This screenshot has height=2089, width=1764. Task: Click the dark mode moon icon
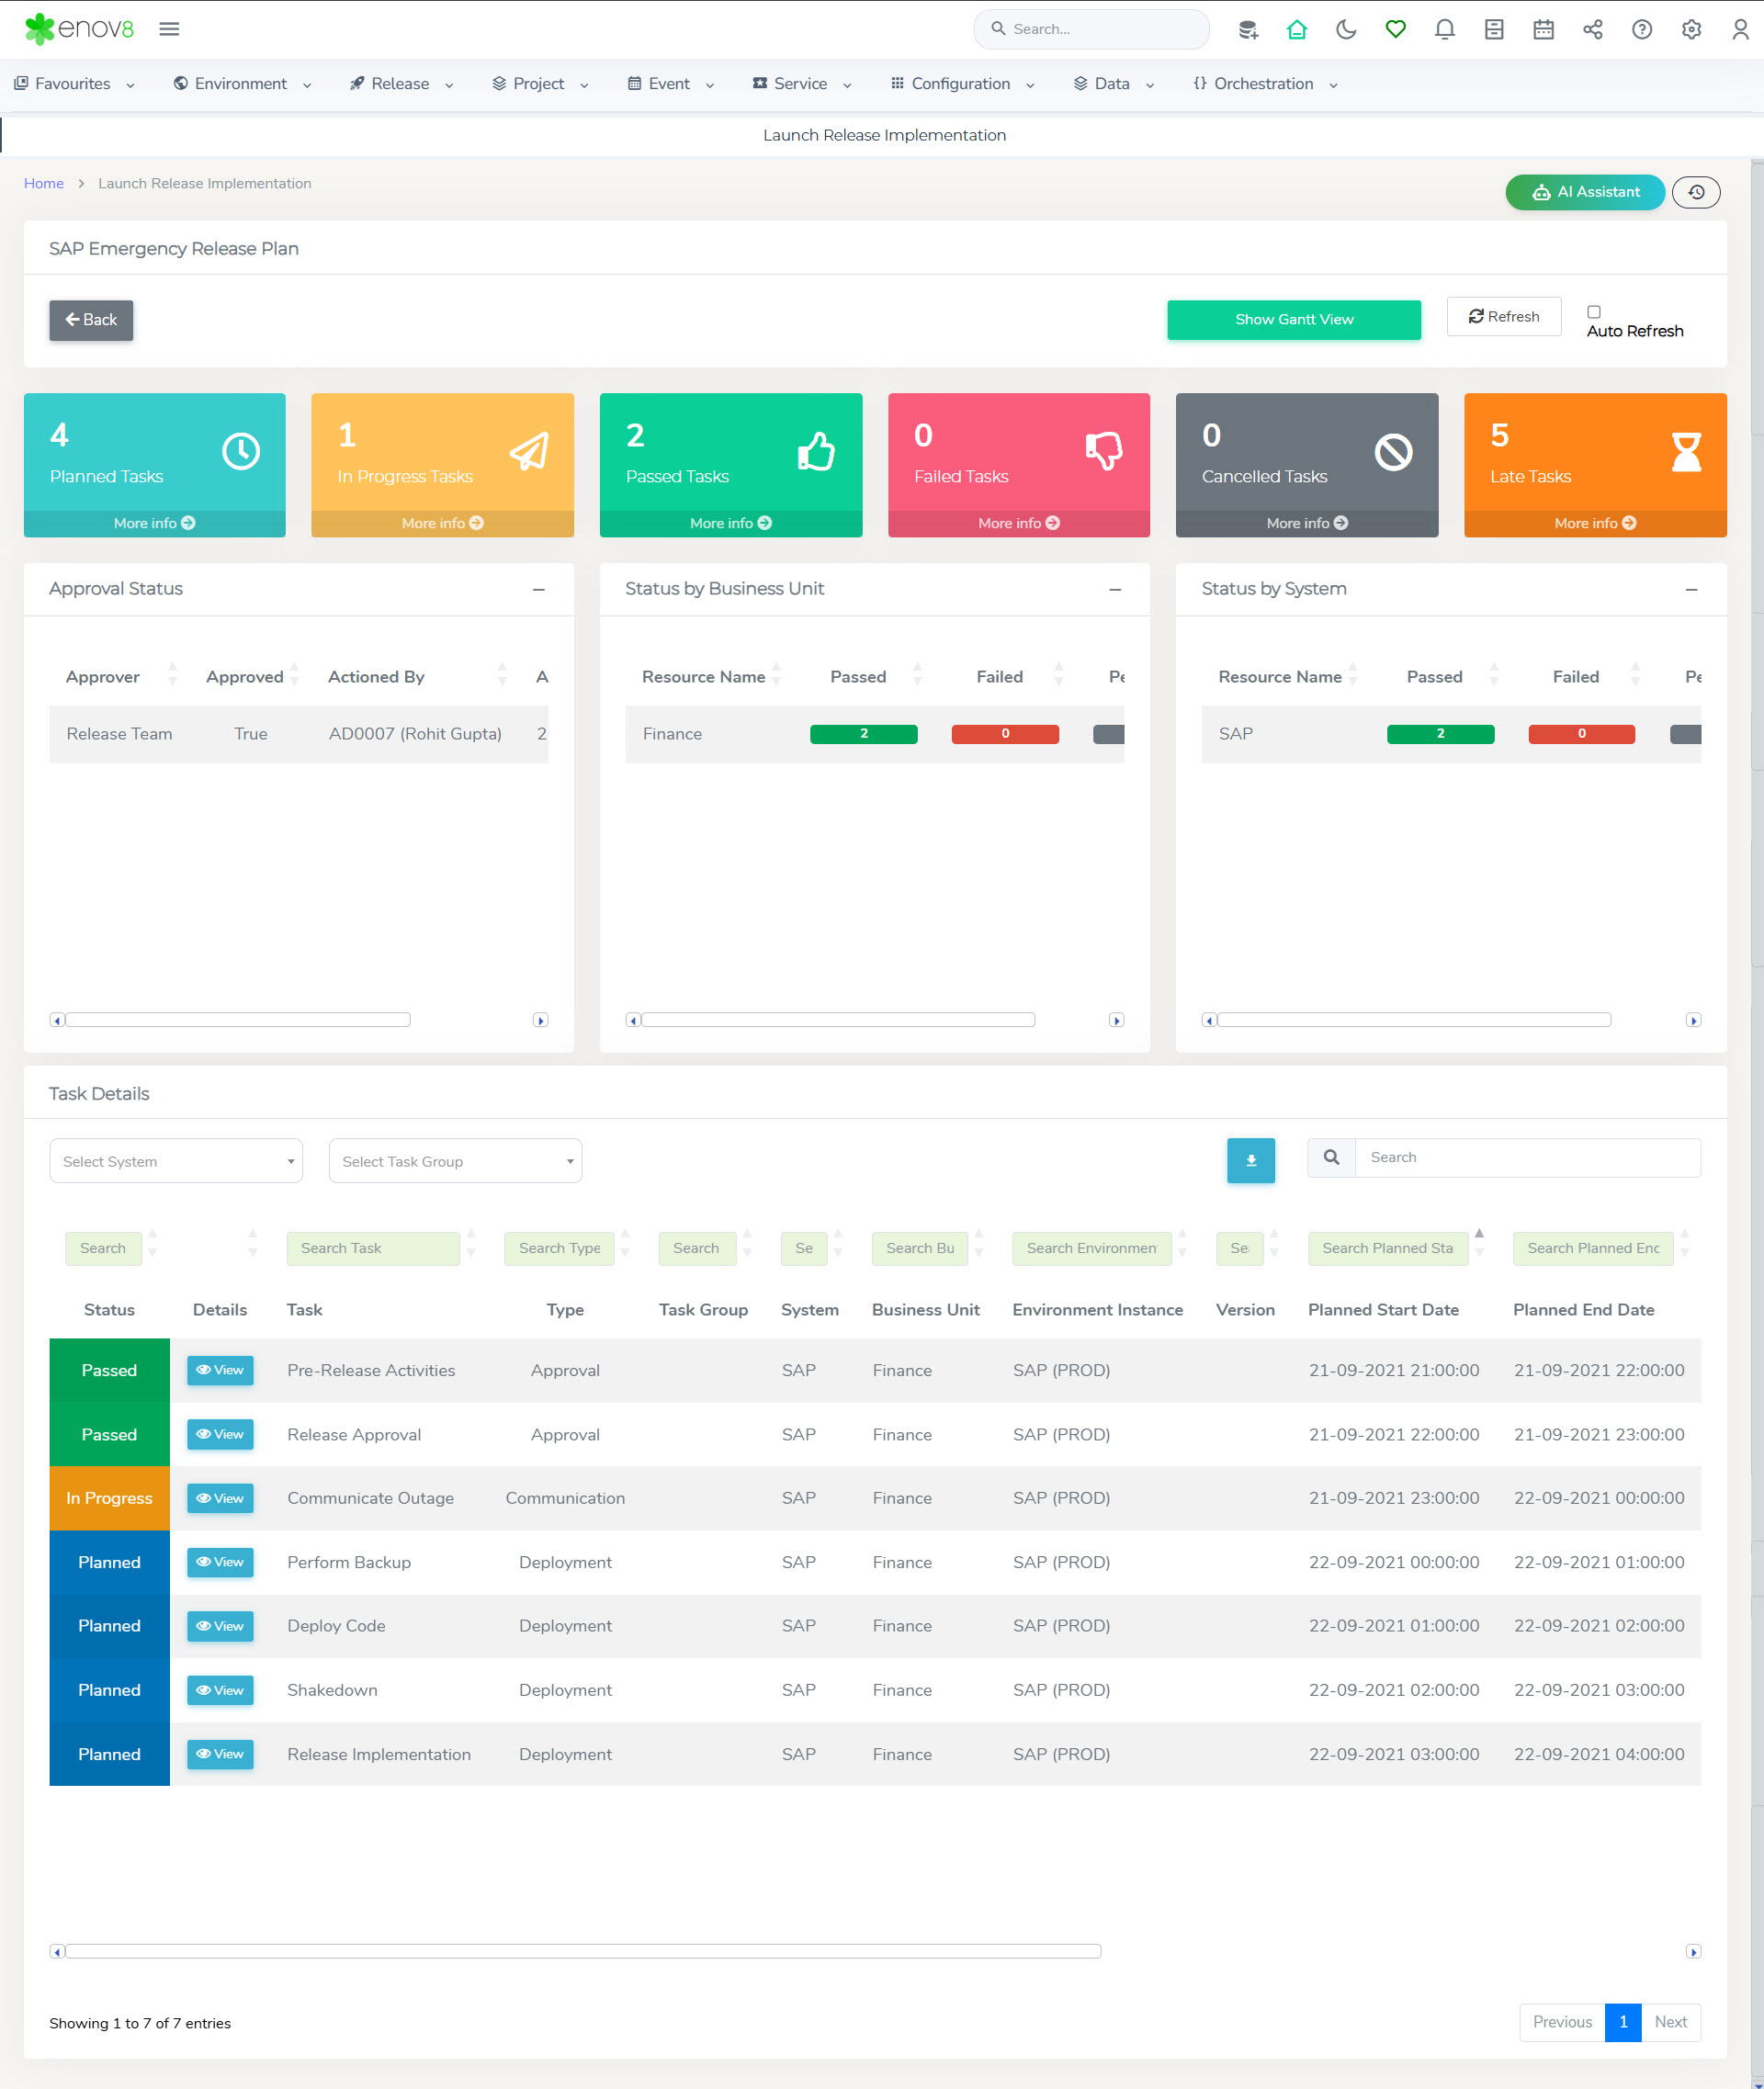[1346, 30]
